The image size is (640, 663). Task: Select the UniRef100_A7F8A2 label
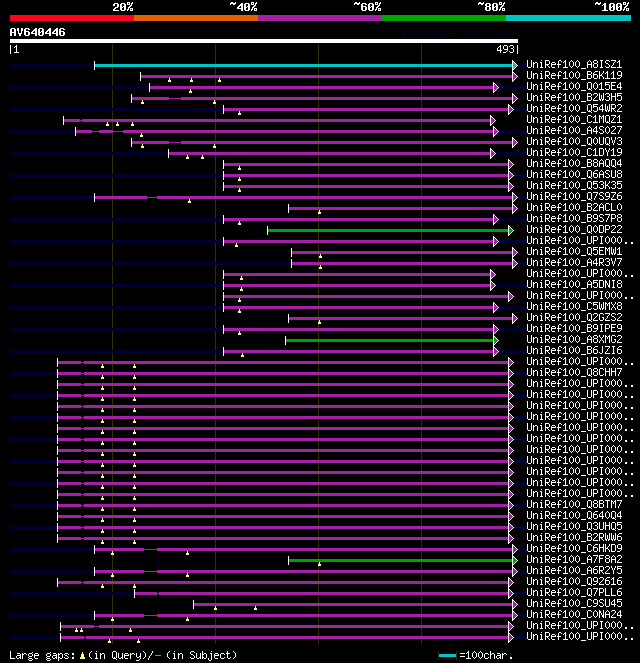(574, 559)
